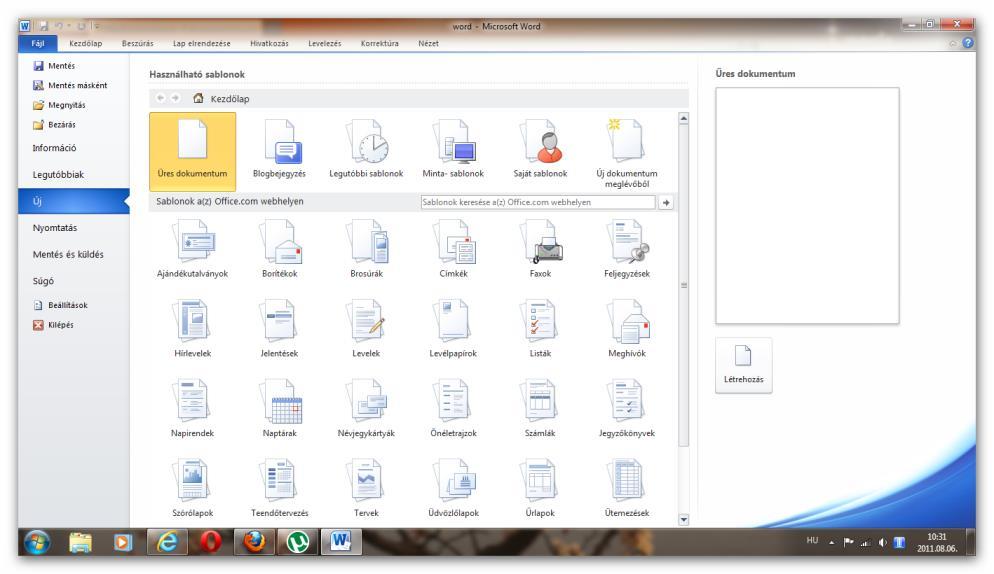Open Beállítások options
Viewport: 994px width, 574px height.
pos(60,305)
